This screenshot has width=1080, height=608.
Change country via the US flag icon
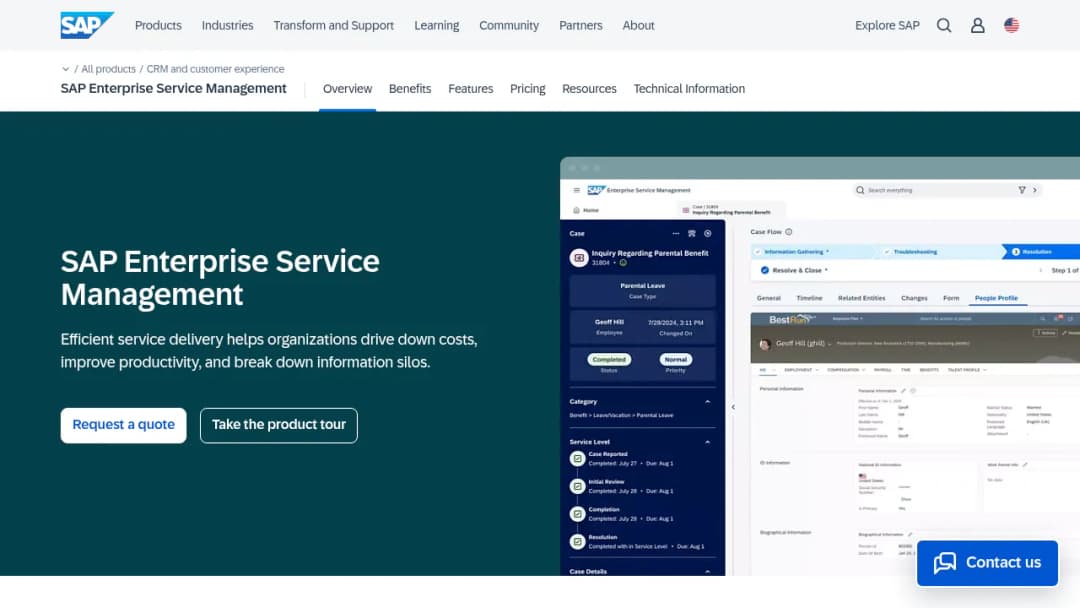(x=1011, y=25)
